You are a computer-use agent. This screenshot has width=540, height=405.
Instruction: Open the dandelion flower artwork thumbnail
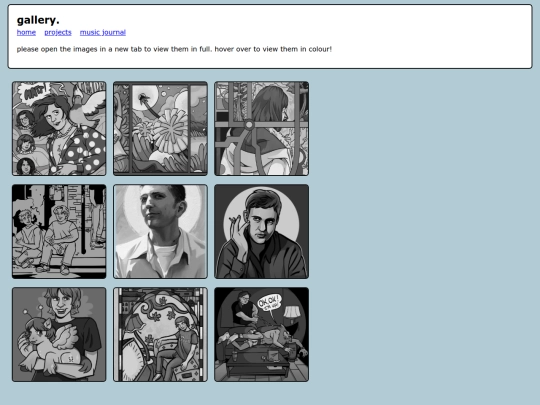[160, 128]
